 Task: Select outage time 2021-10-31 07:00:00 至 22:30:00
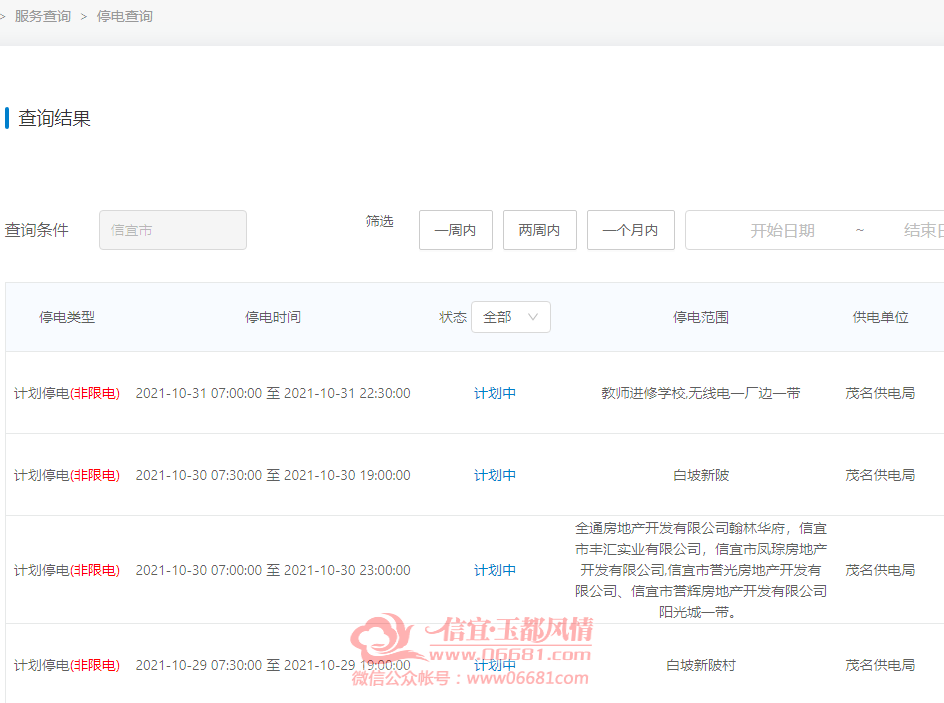click(x=273, y=393)
